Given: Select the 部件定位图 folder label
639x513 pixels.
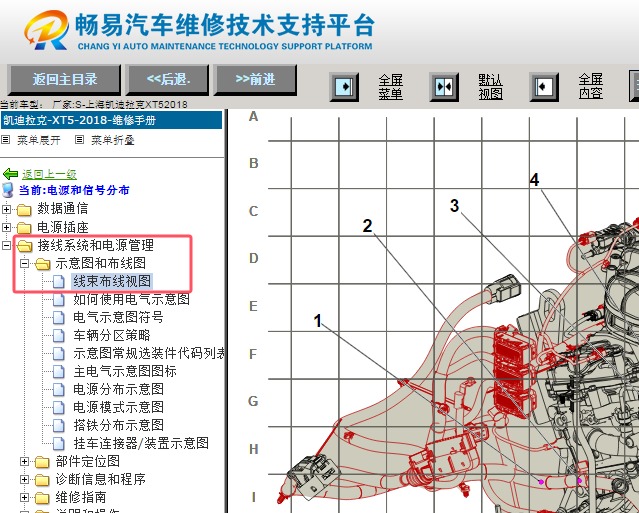Looking at the screenshot, I should click(x=88, y=461).
